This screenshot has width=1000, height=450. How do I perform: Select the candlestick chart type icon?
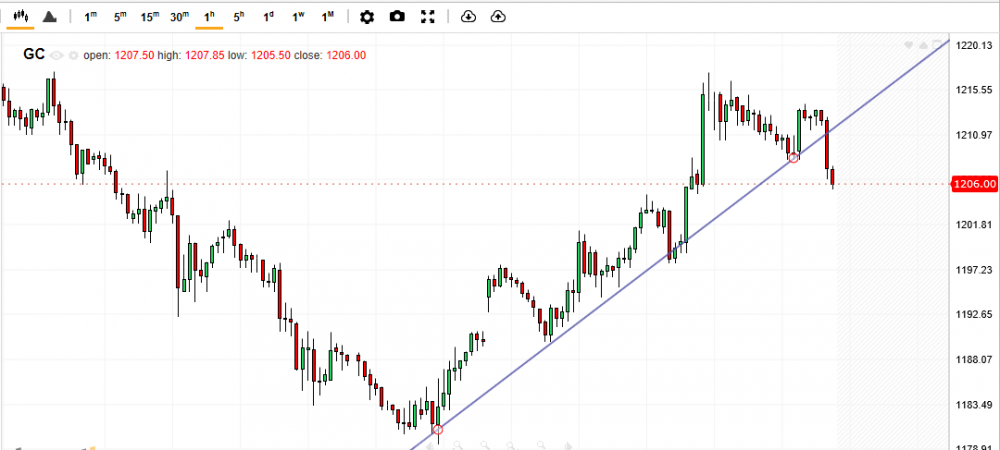click(x=21, y=17)
